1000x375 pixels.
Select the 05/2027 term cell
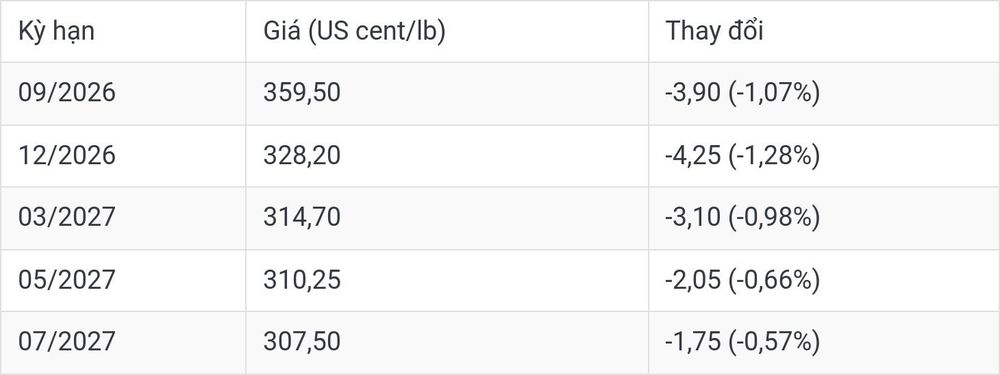pyautogui.click(x=67, y=280)
